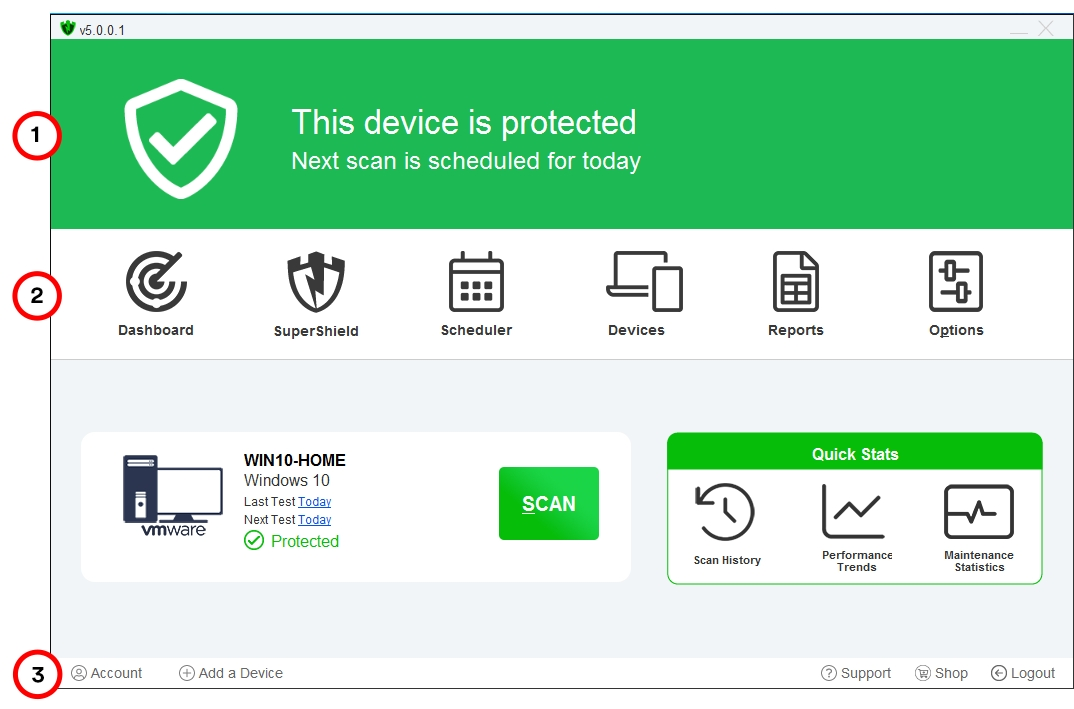Click the large white protection shield
The width and height of the screenshot is (1074, 709).
181,138
